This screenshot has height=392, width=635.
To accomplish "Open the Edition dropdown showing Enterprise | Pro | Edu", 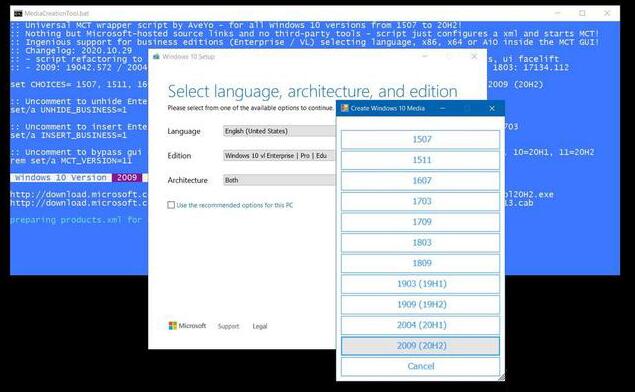I will pyautogui.click(x=279, y=156).
